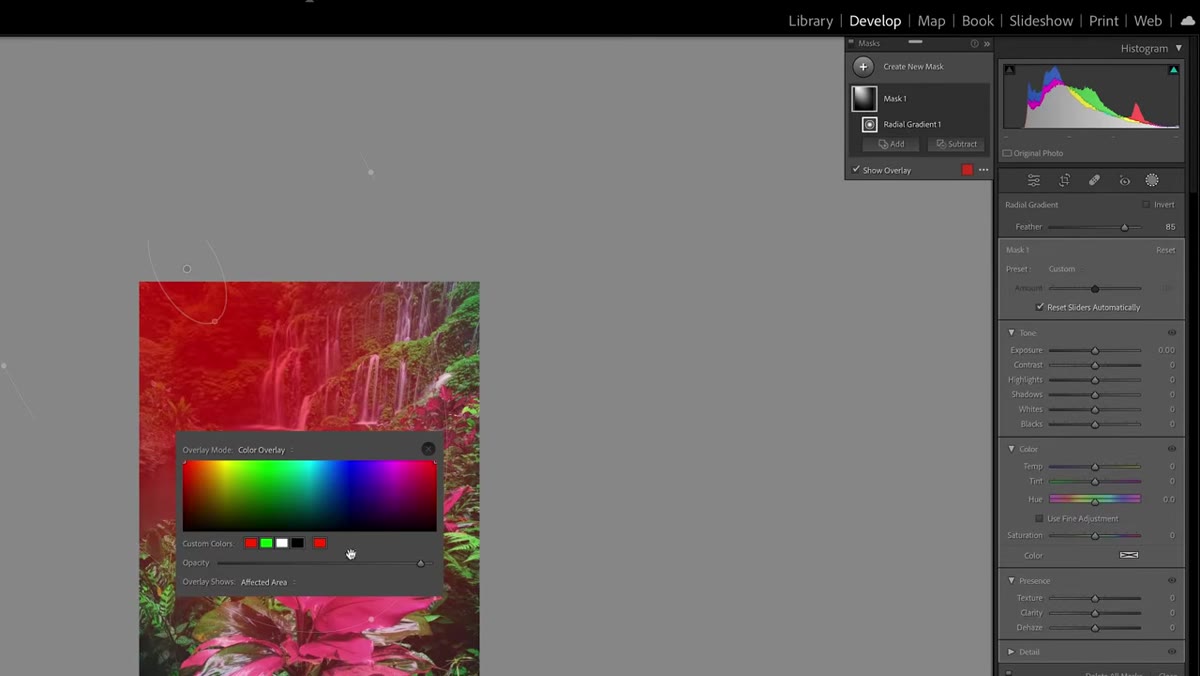This screenshot has height=676, width=1200.
Task: Click the Temp slider handle
Action: [1095, 466]
